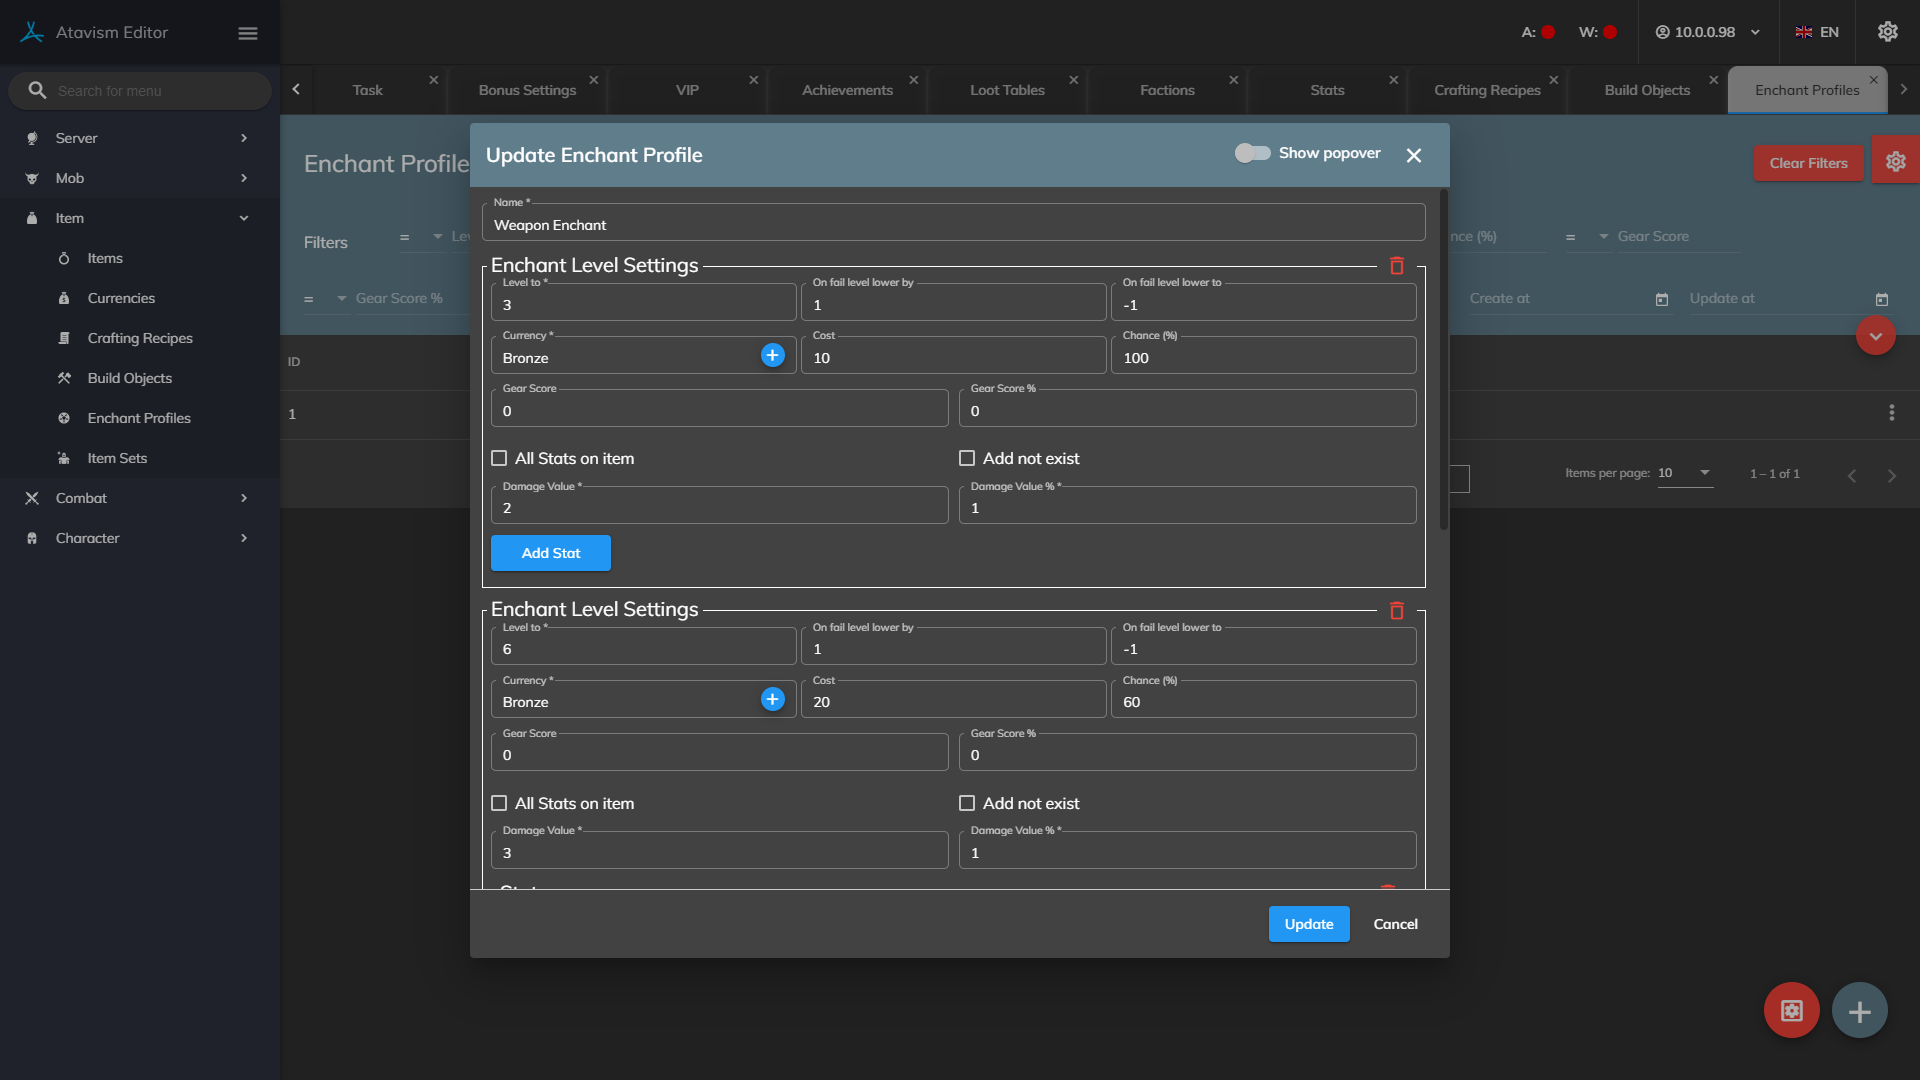The height and width of the screenshot is (1080, 1920).
Task: Click the plus icon beside second Bronze currency
Action: click(772, 700)
